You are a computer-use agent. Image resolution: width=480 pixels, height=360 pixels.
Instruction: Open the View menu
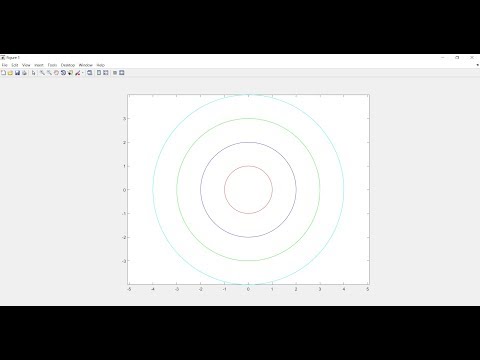coord(26,65)
